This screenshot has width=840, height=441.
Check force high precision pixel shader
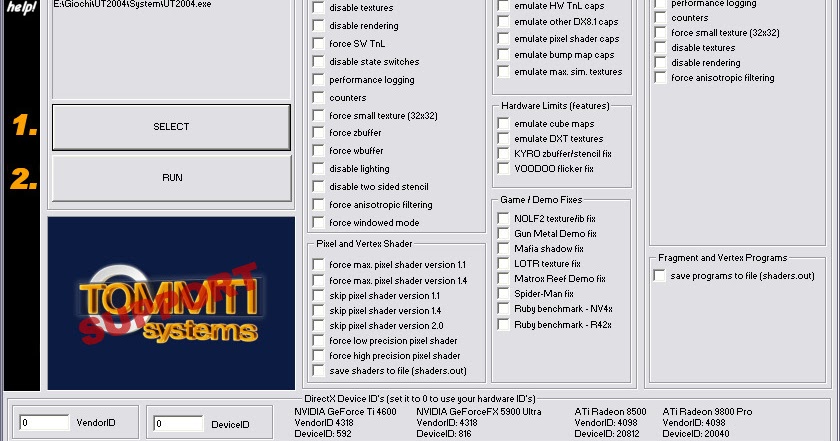[319, 355]
